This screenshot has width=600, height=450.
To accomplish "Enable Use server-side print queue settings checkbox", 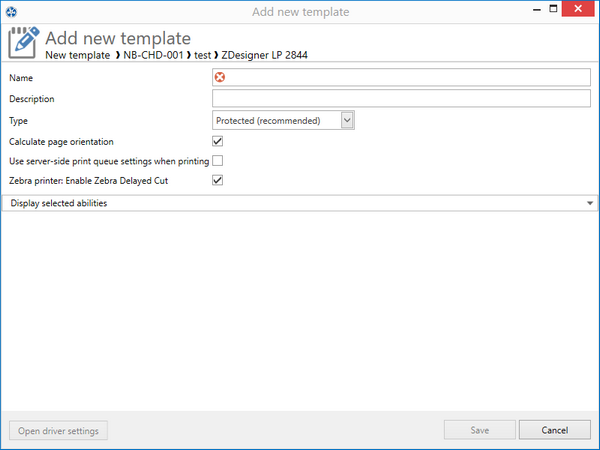I will [x=217, y=161].
